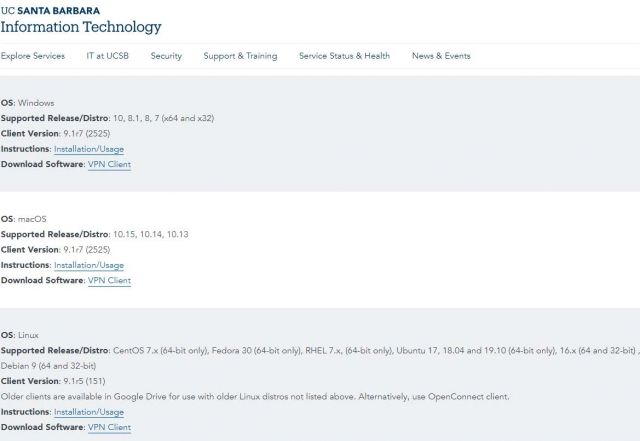Click the 'Debian 9 (64 and 32-bit)' text
The height and width of the screenshot is (441, 640).
48,366
